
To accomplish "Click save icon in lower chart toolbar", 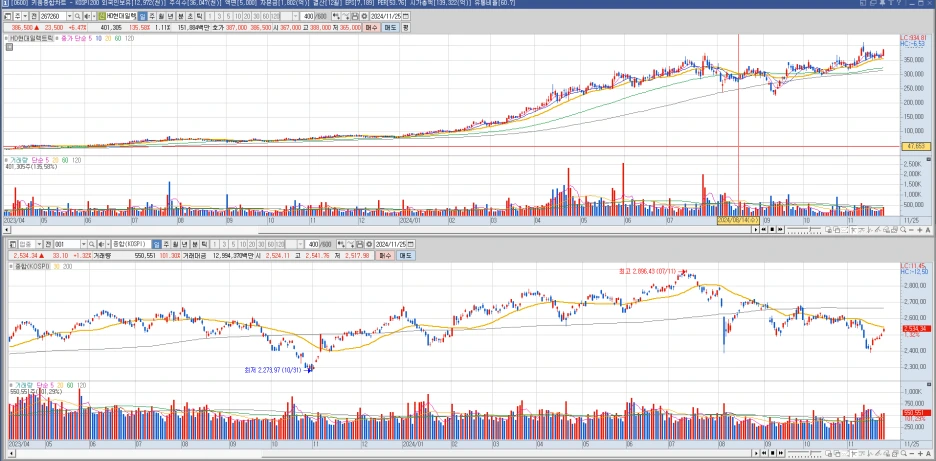I will pyautogui.click(x=359, y=244).
